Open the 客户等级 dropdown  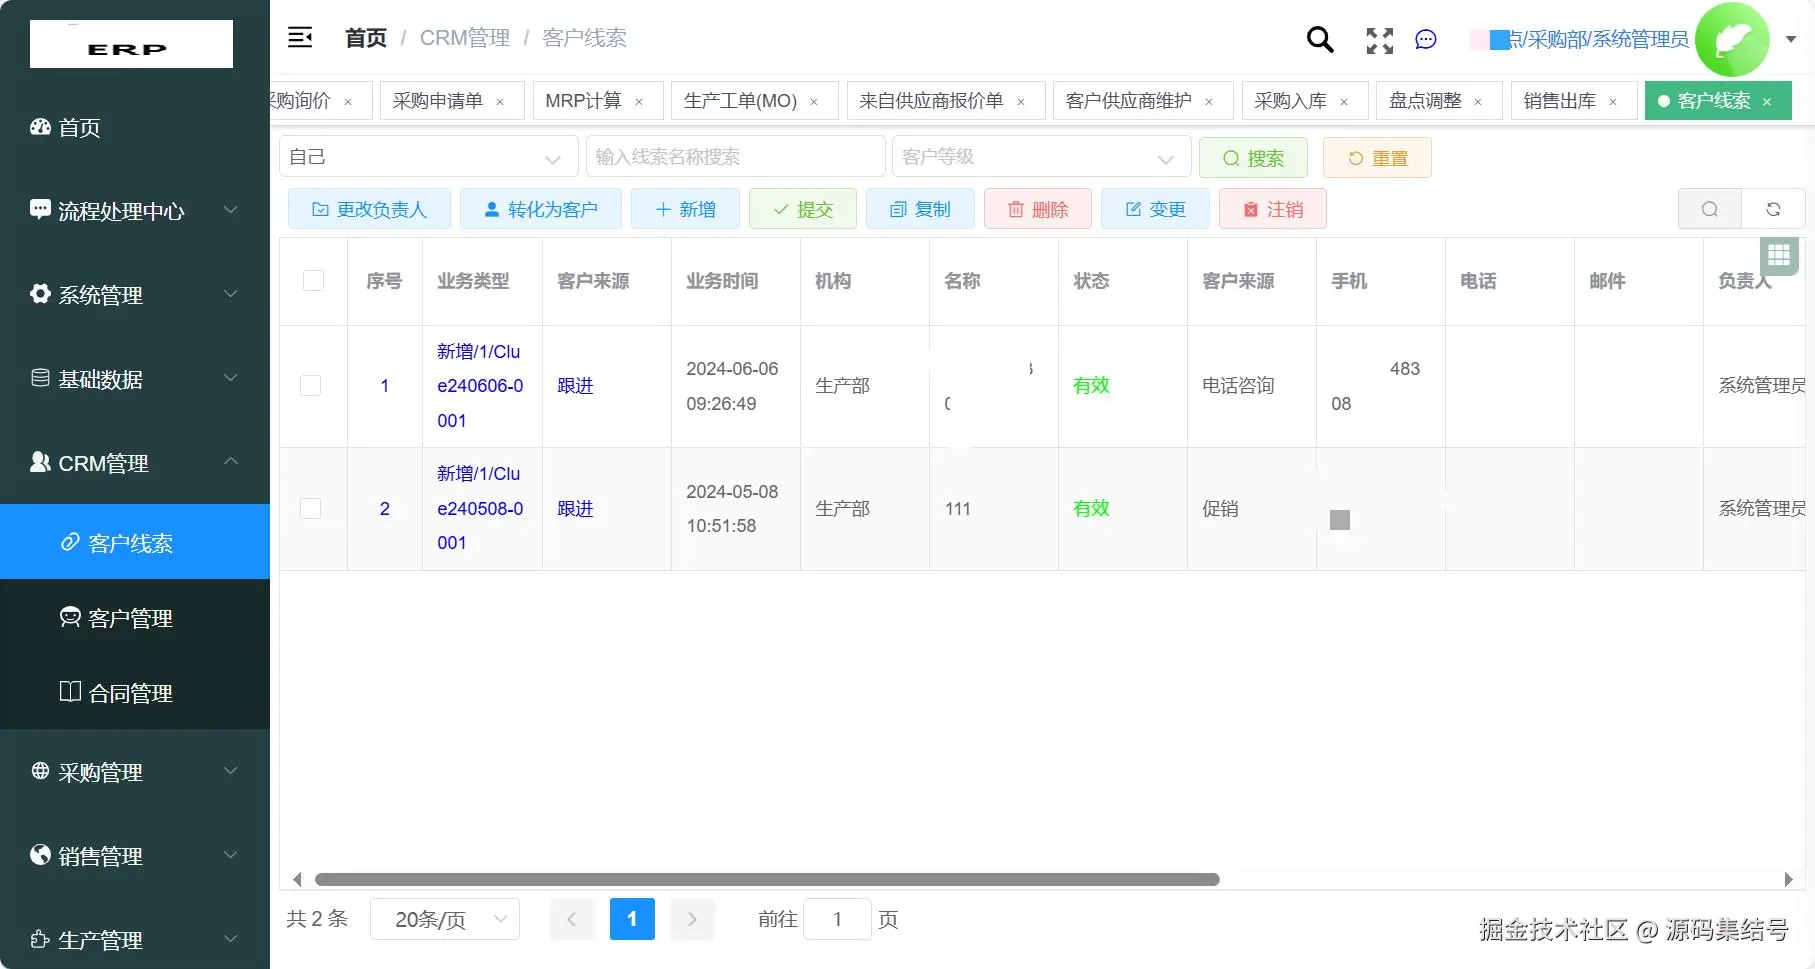(x=1041, y=157)
